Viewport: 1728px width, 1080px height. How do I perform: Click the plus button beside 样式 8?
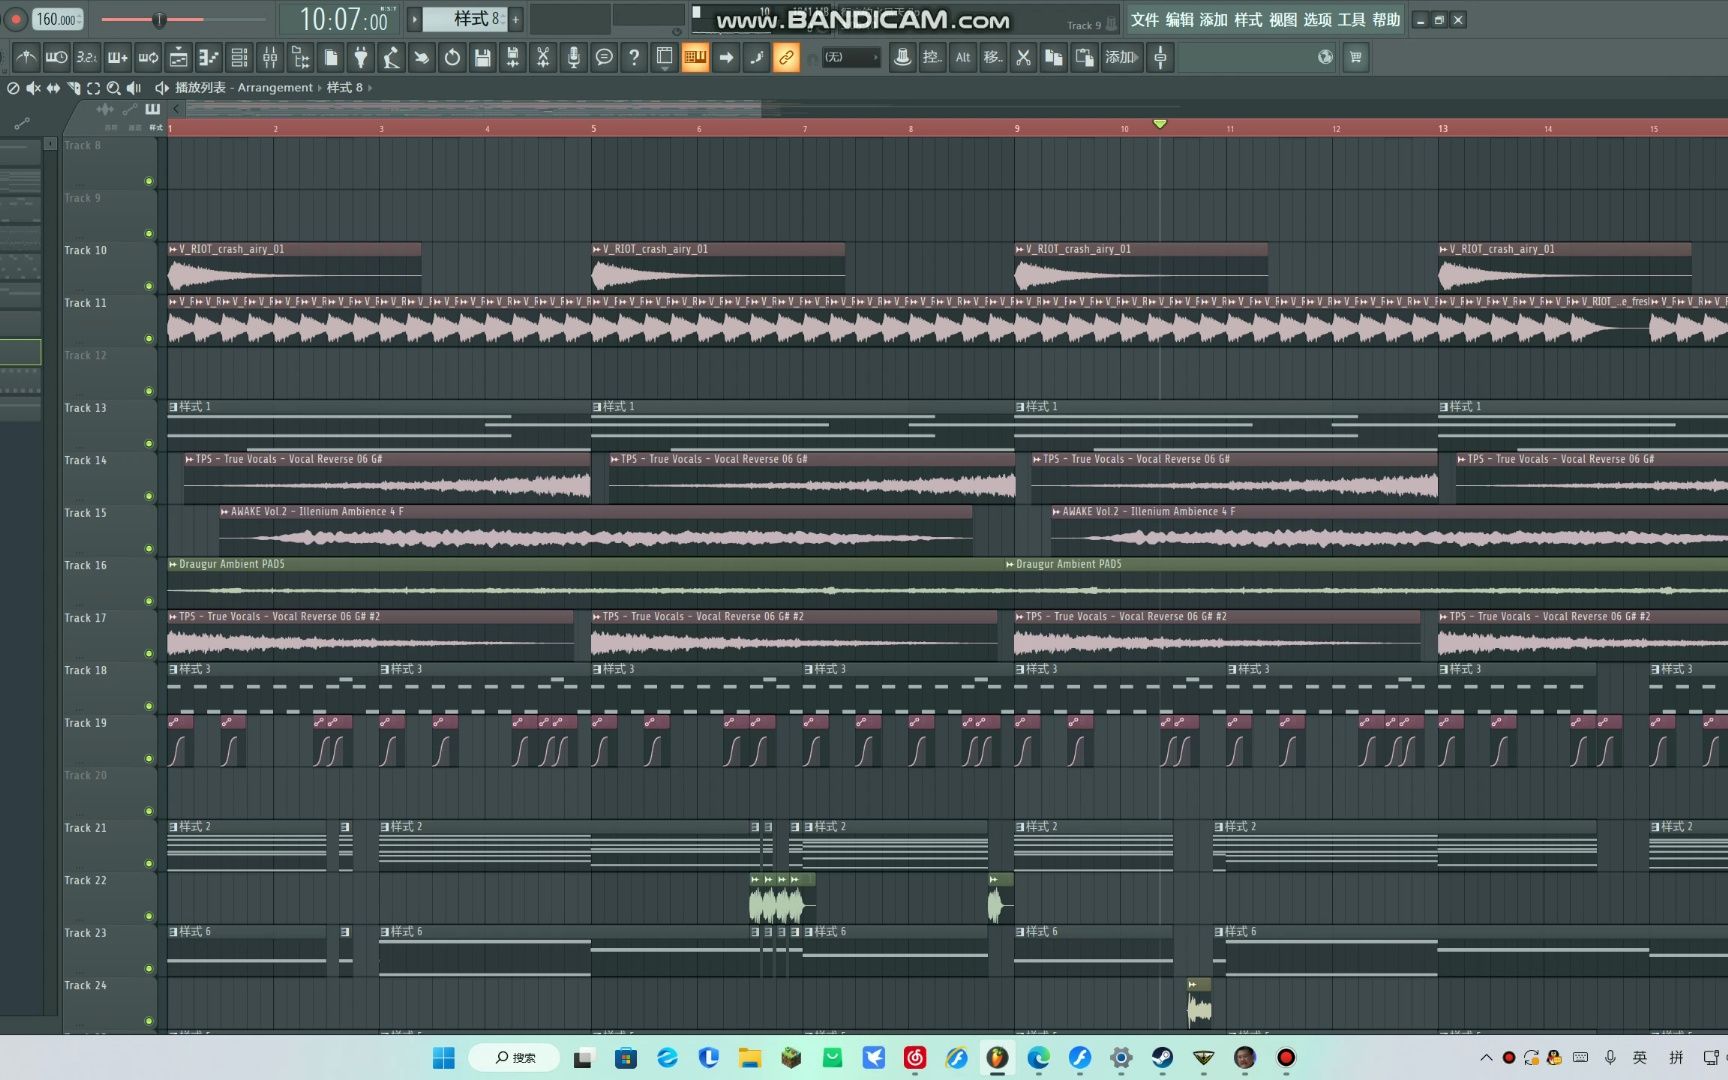pos(516,19)
